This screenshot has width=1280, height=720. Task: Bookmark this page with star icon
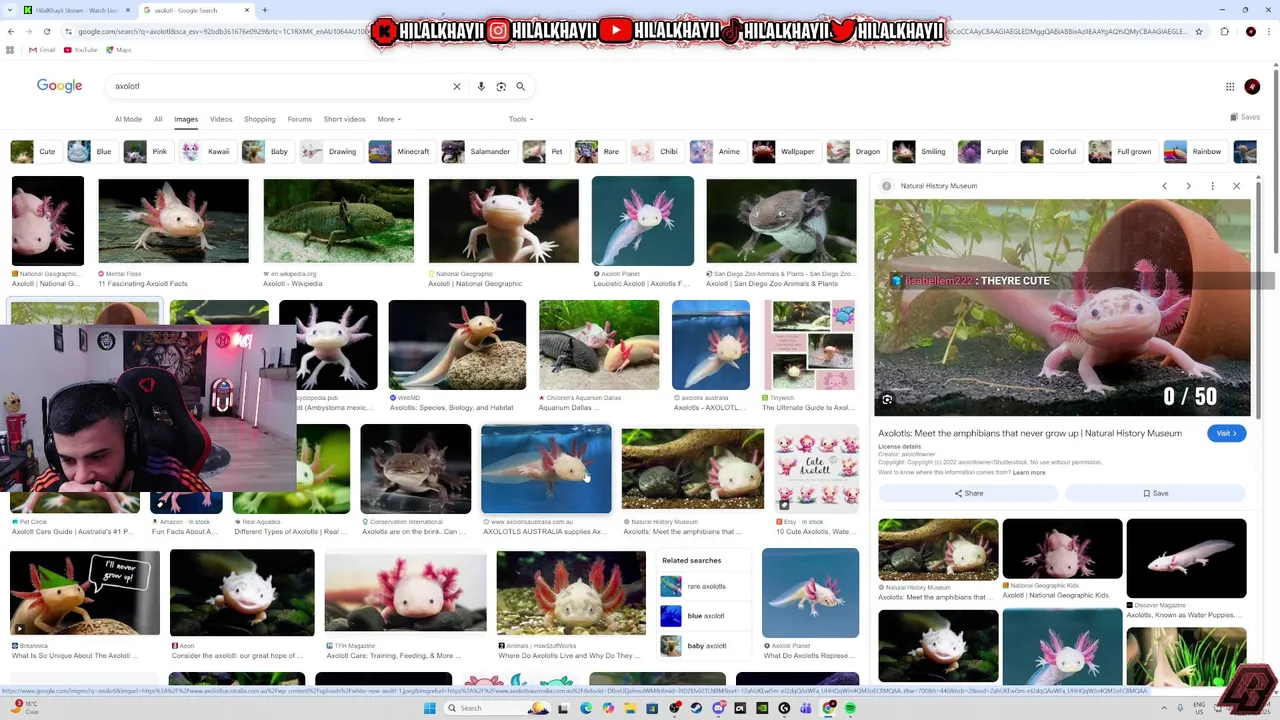coord(1199,32)
